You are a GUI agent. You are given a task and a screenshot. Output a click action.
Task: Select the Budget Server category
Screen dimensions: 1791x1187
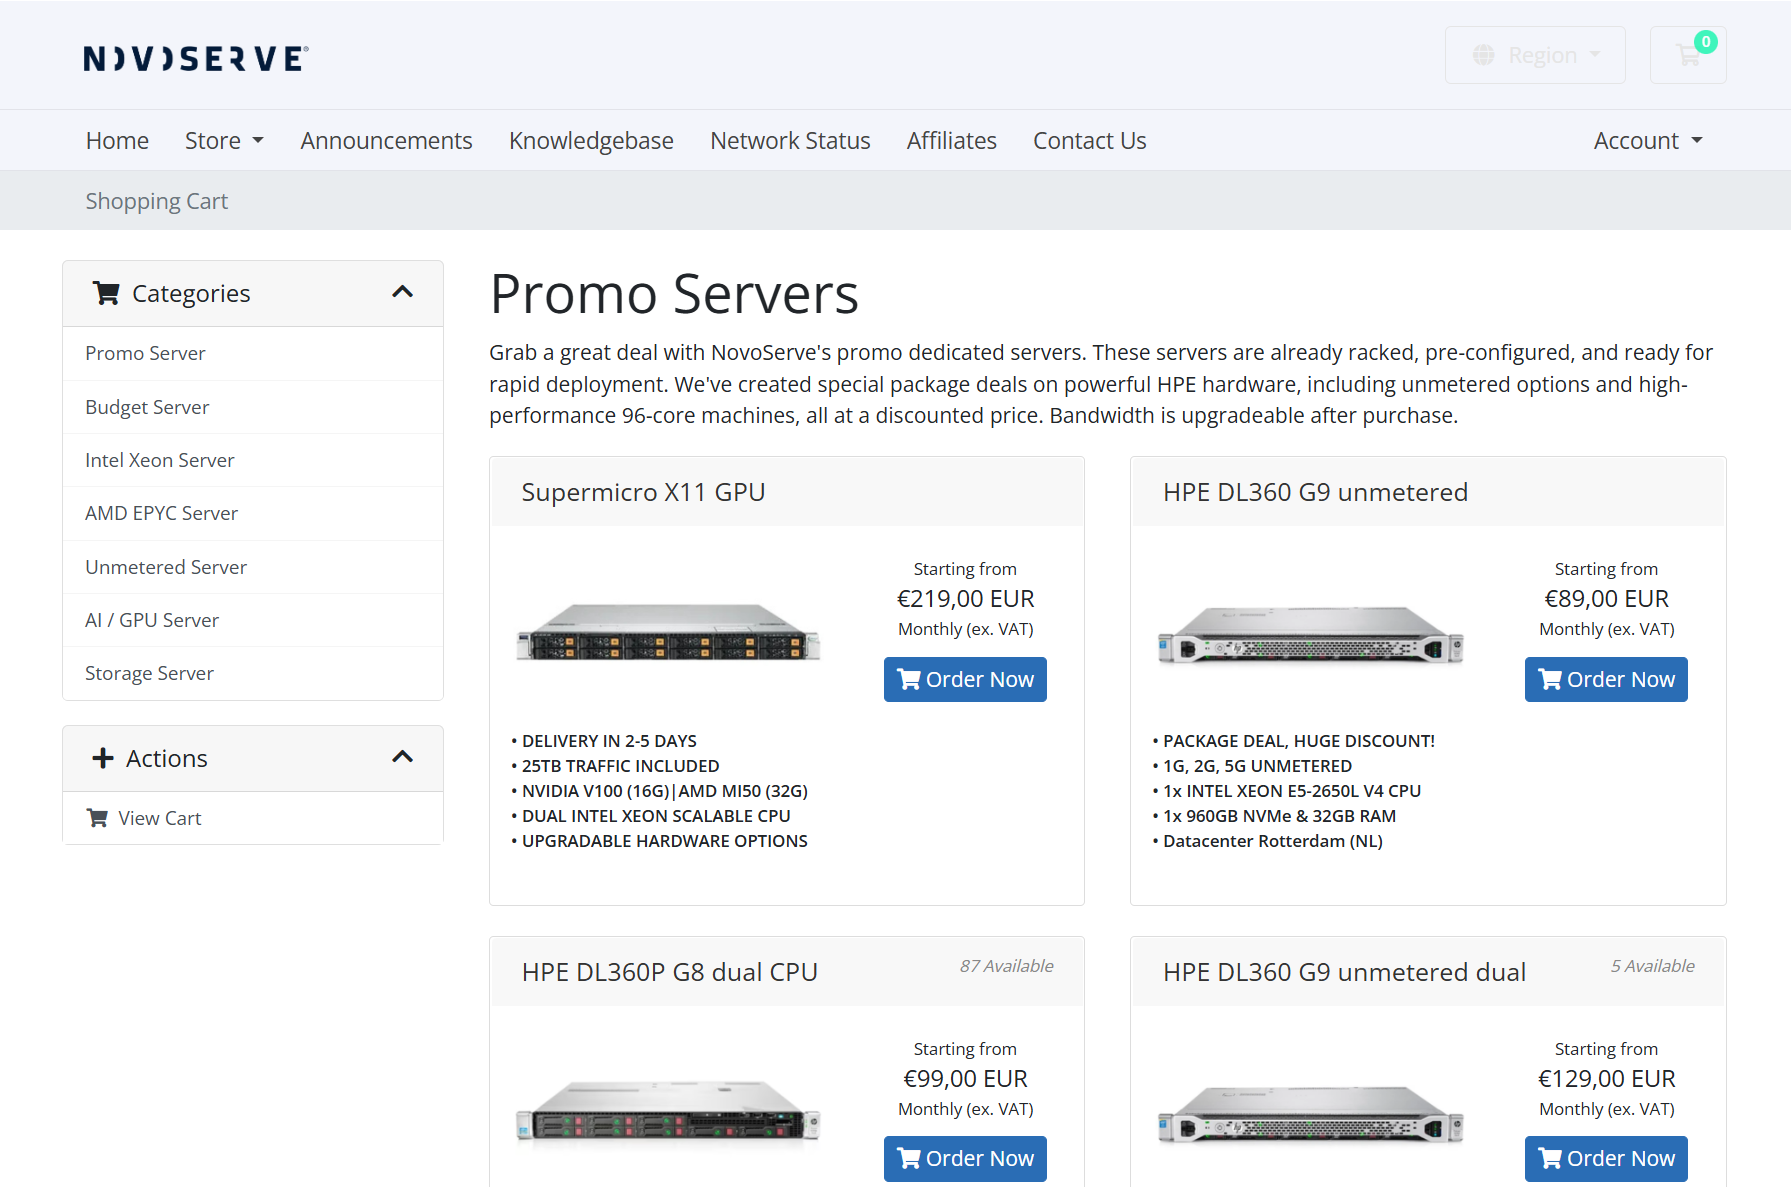coord(253,407)
